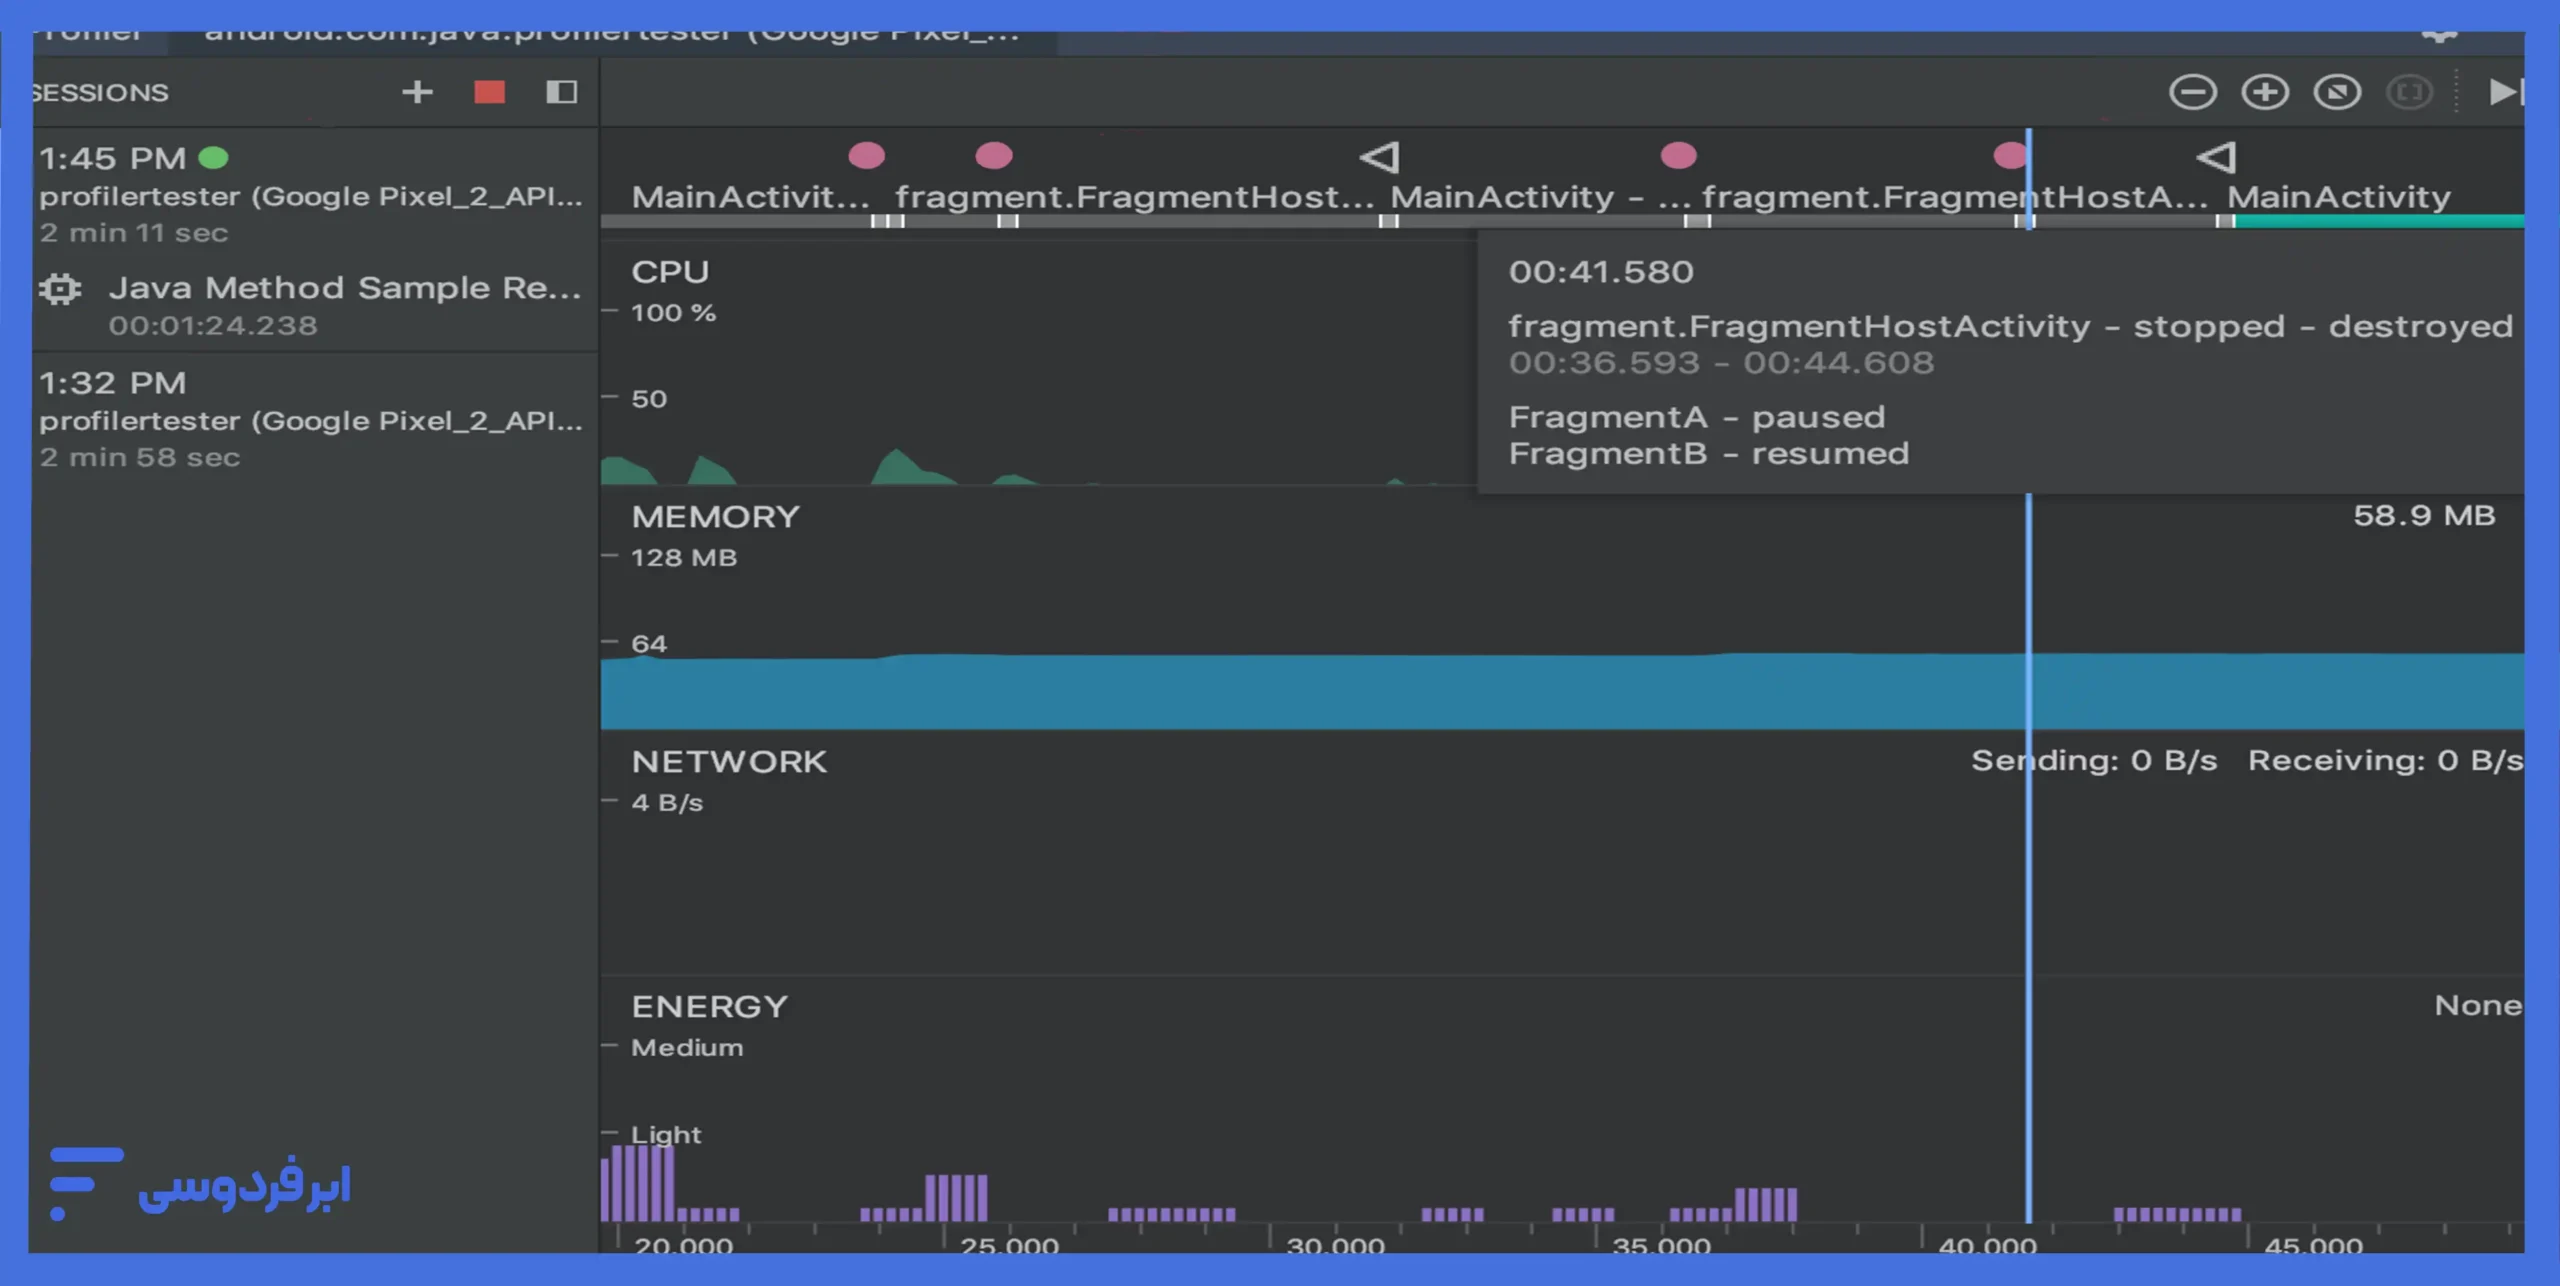
Task: Click the rightmost MainActivity label in events
Action: pos(2338,197)
